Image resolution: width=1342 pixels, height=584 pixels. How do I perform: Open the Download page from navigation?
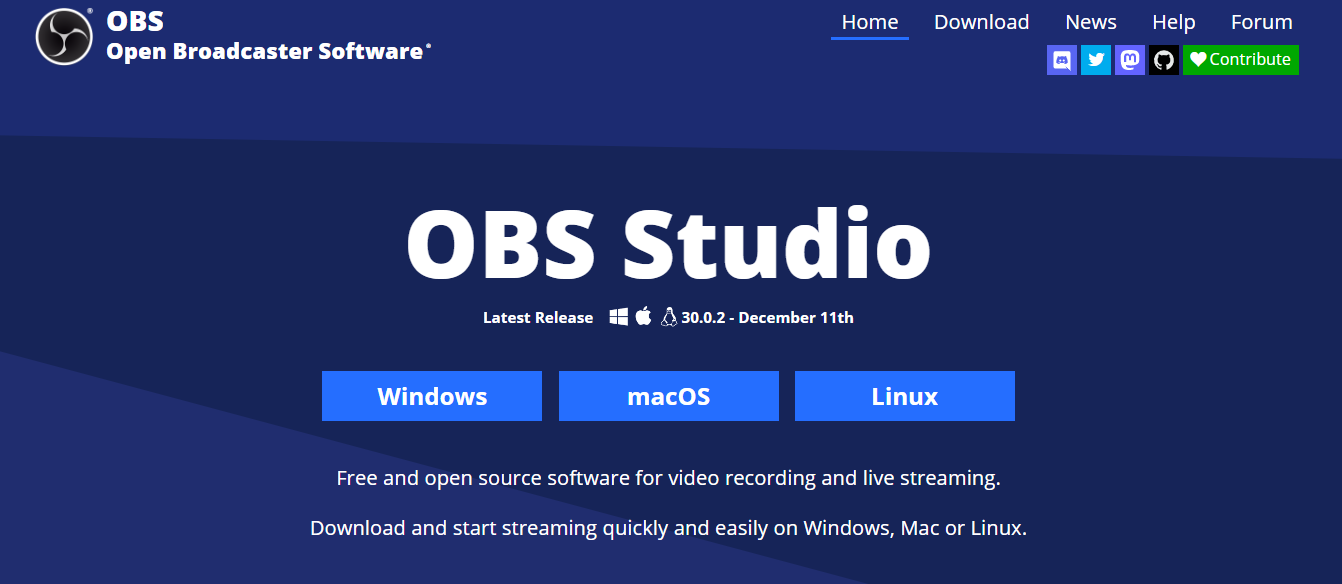(x=981, y=22)
